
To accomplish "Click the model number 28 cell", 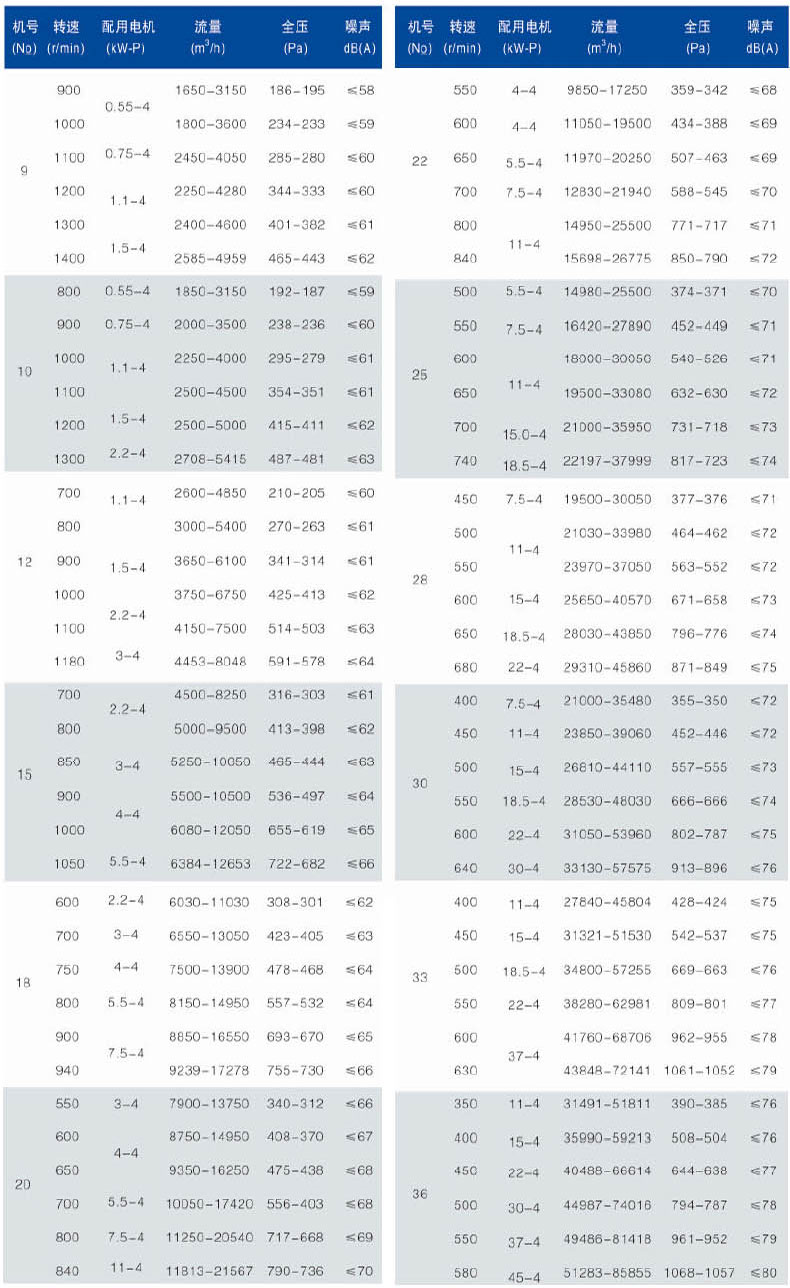I will (x=420, y=579).
